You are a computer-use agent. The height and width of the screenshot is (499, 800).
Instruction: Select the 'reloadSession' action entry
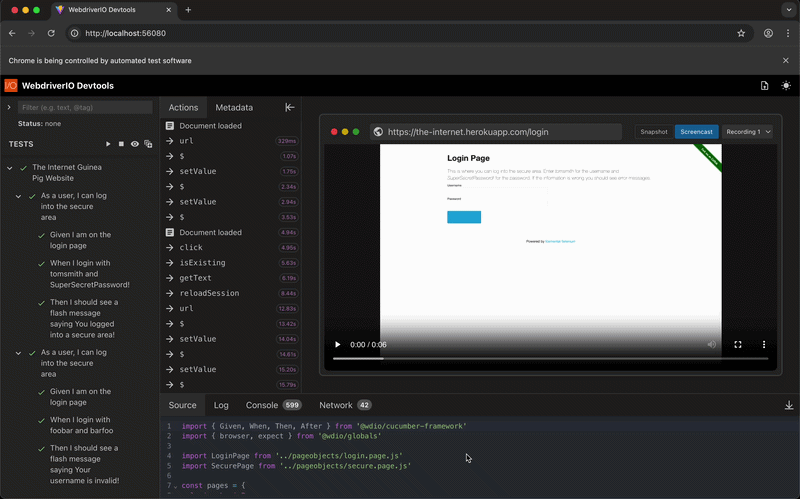231,293
